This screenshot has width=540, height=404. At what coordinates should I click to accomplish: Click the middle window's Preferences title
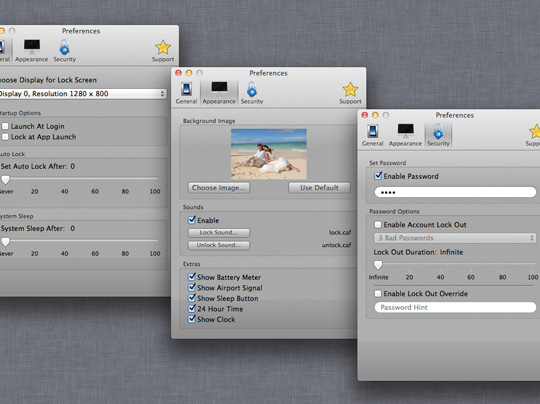268,73
